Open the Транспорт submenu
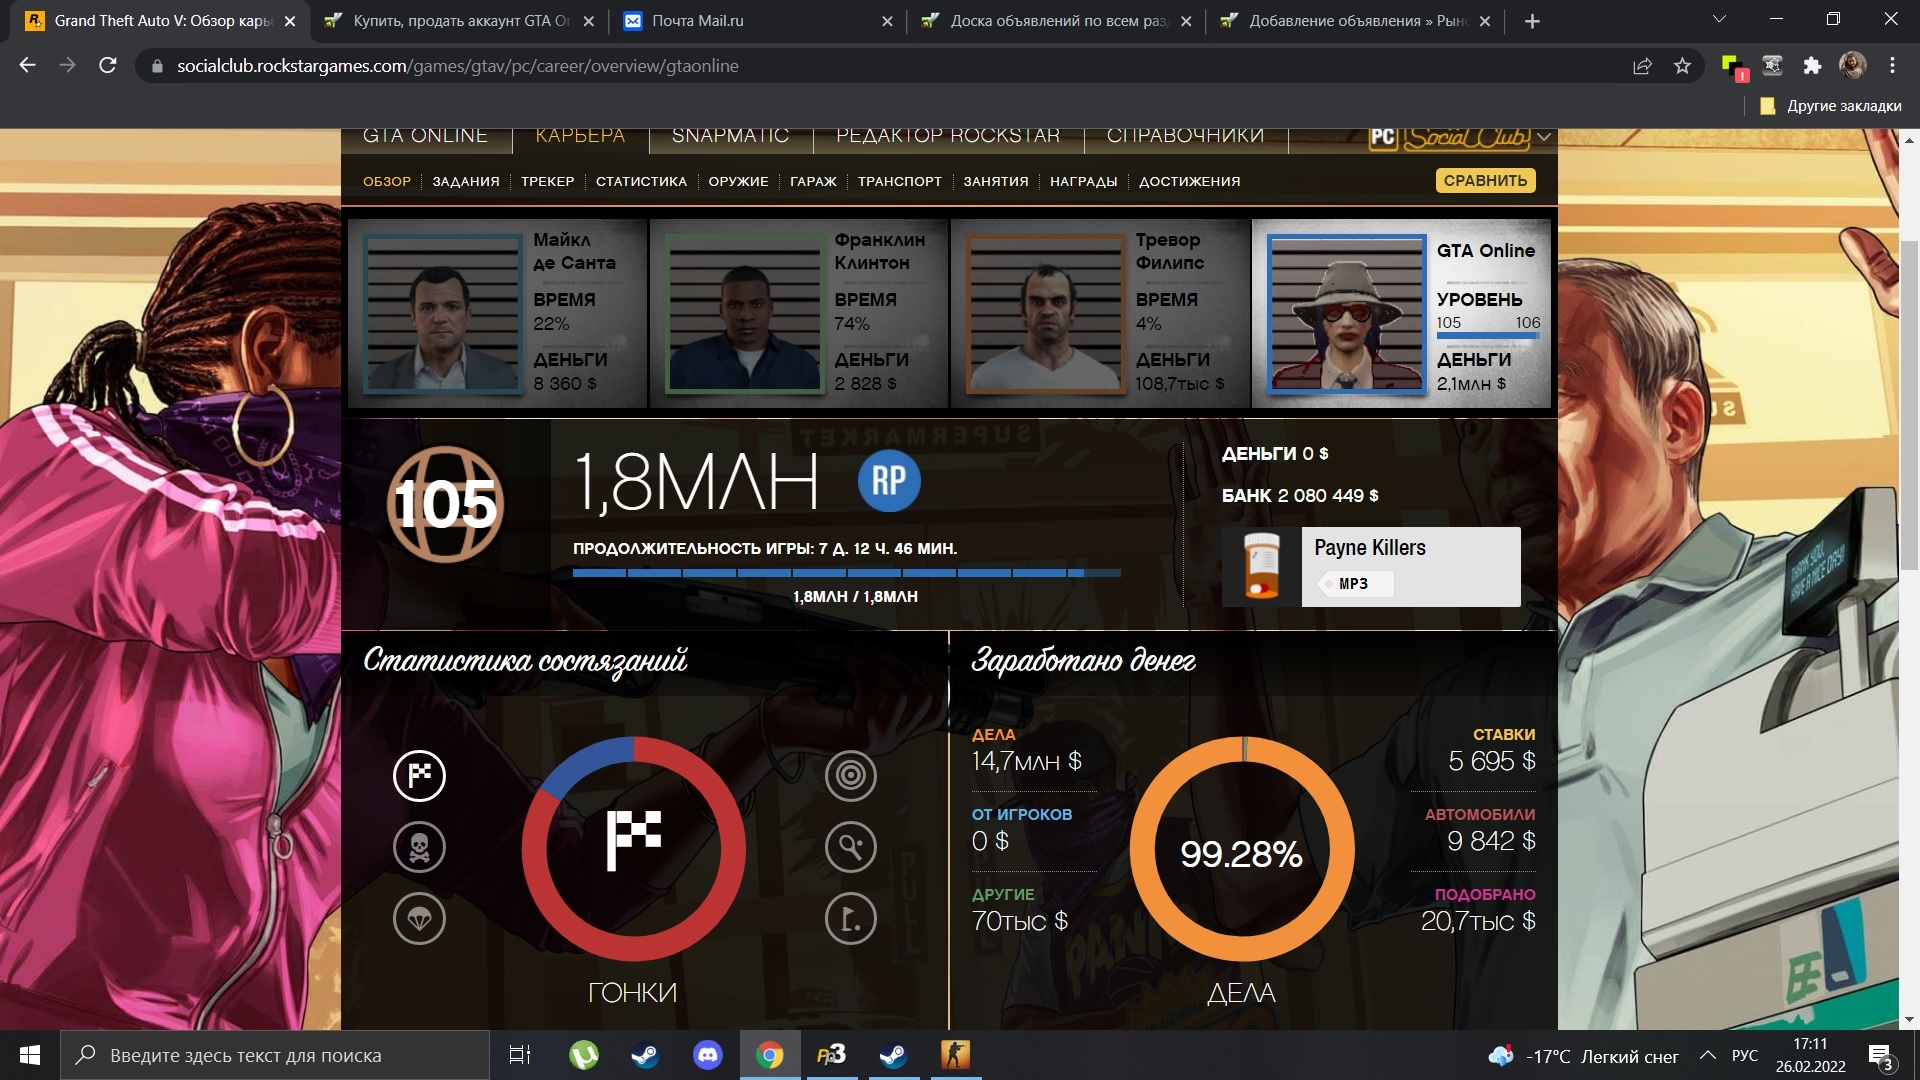This screenshot has width=1920, height=1080. tap(899, 181)
